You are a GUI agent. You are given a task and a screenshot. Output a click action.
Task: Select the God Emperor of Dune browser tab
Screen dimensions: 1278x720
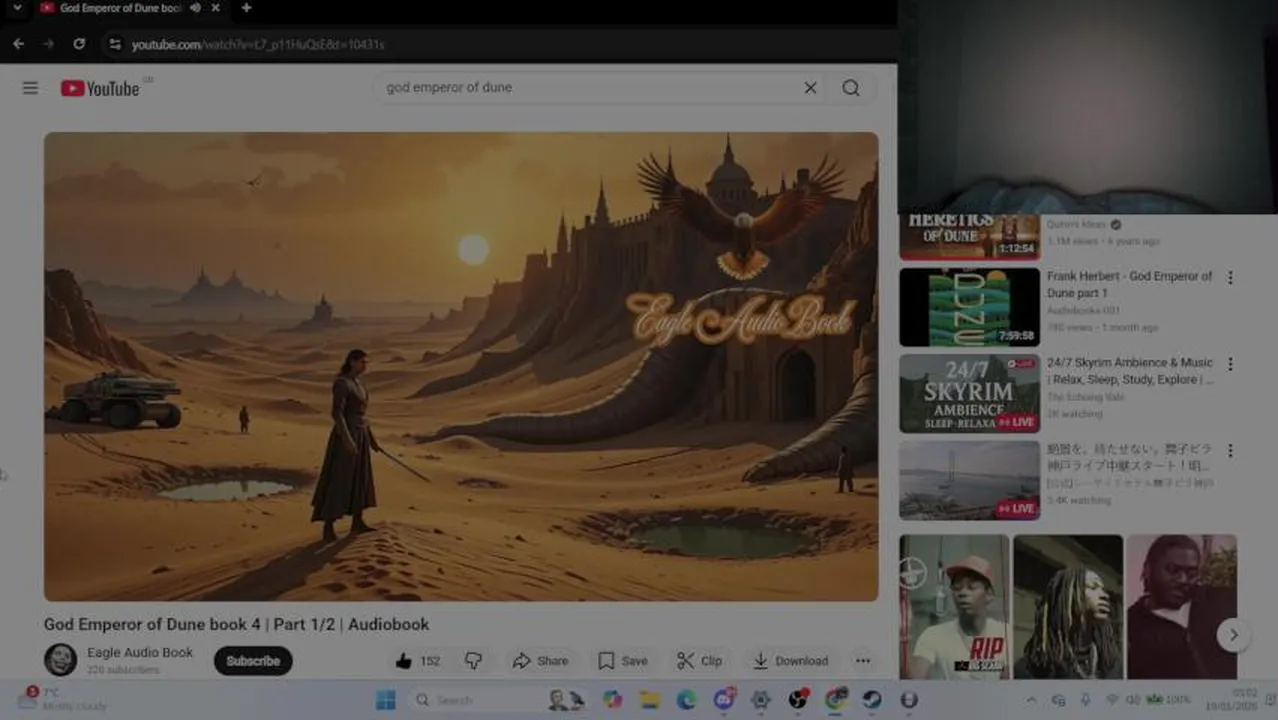pos(130,8)
